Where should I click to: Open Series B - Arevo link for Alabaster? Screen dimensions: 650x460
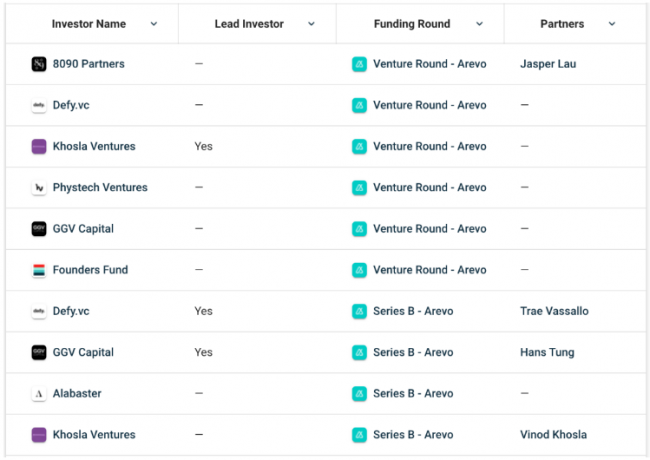coord(413,394)
